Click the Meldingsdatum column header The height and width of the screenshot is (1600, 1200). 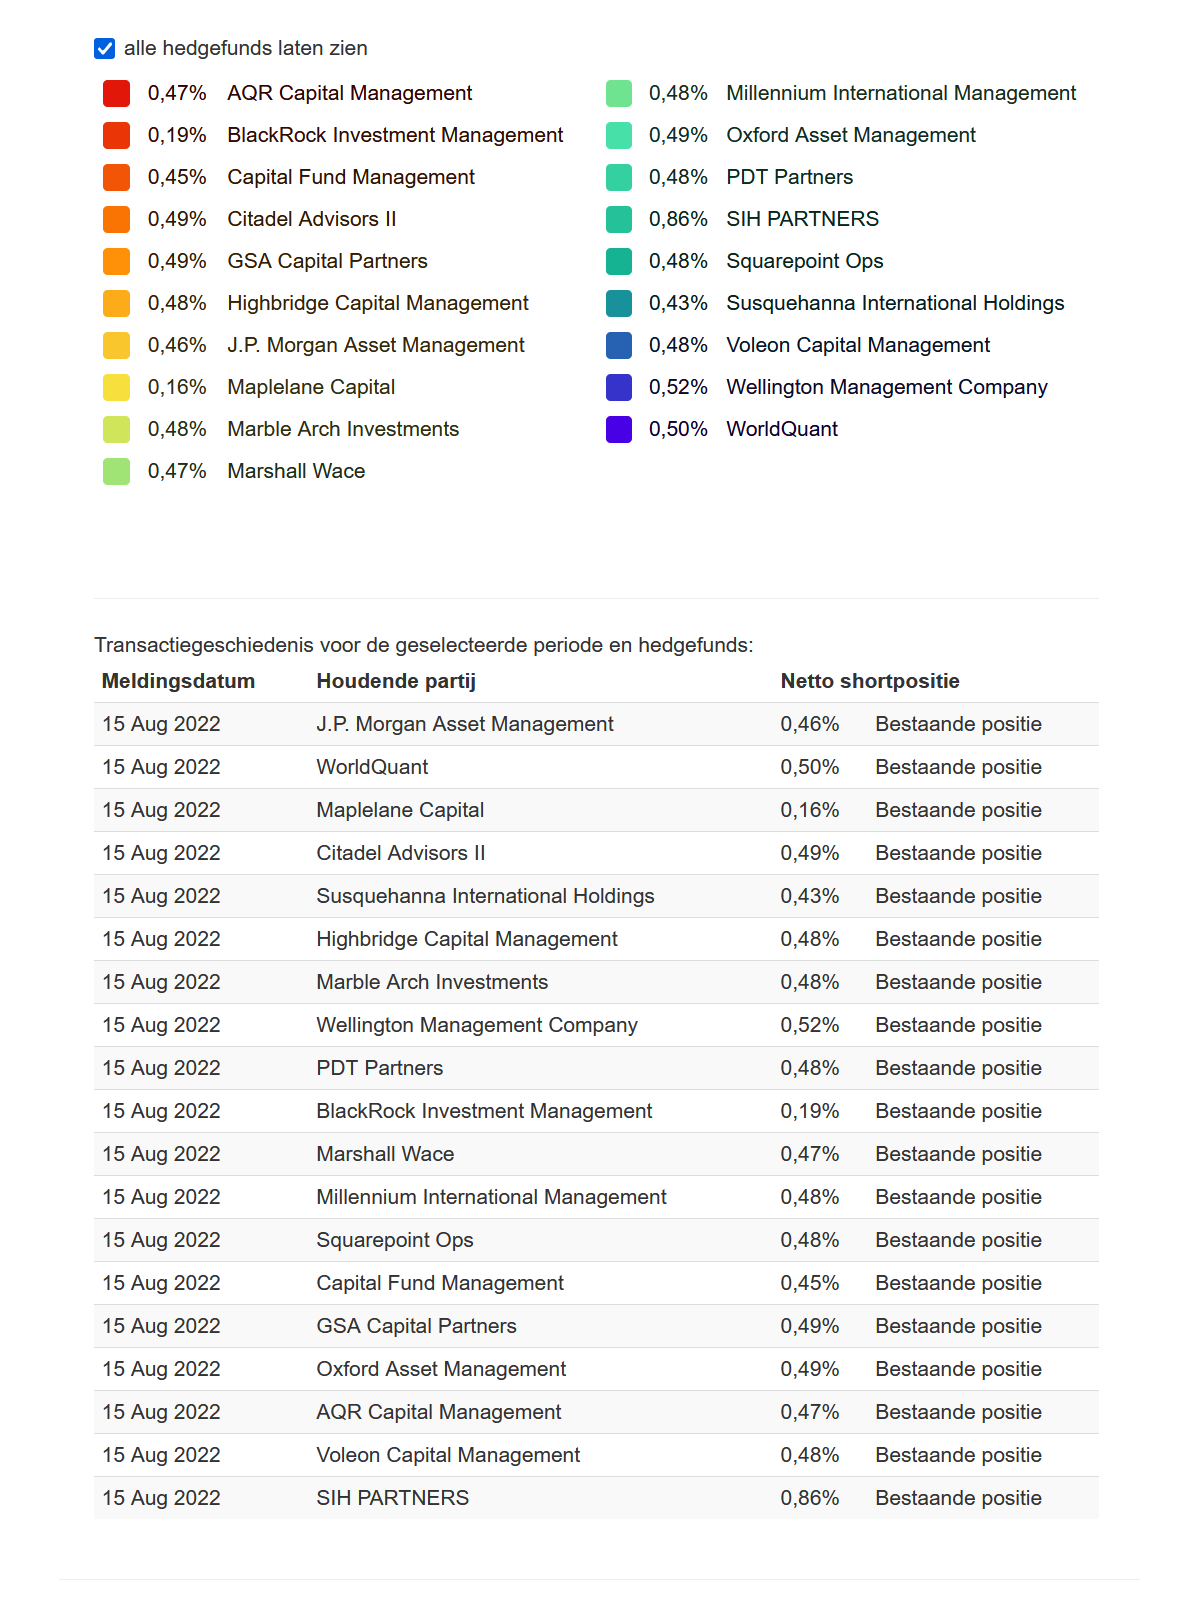(x=178, y=681)
